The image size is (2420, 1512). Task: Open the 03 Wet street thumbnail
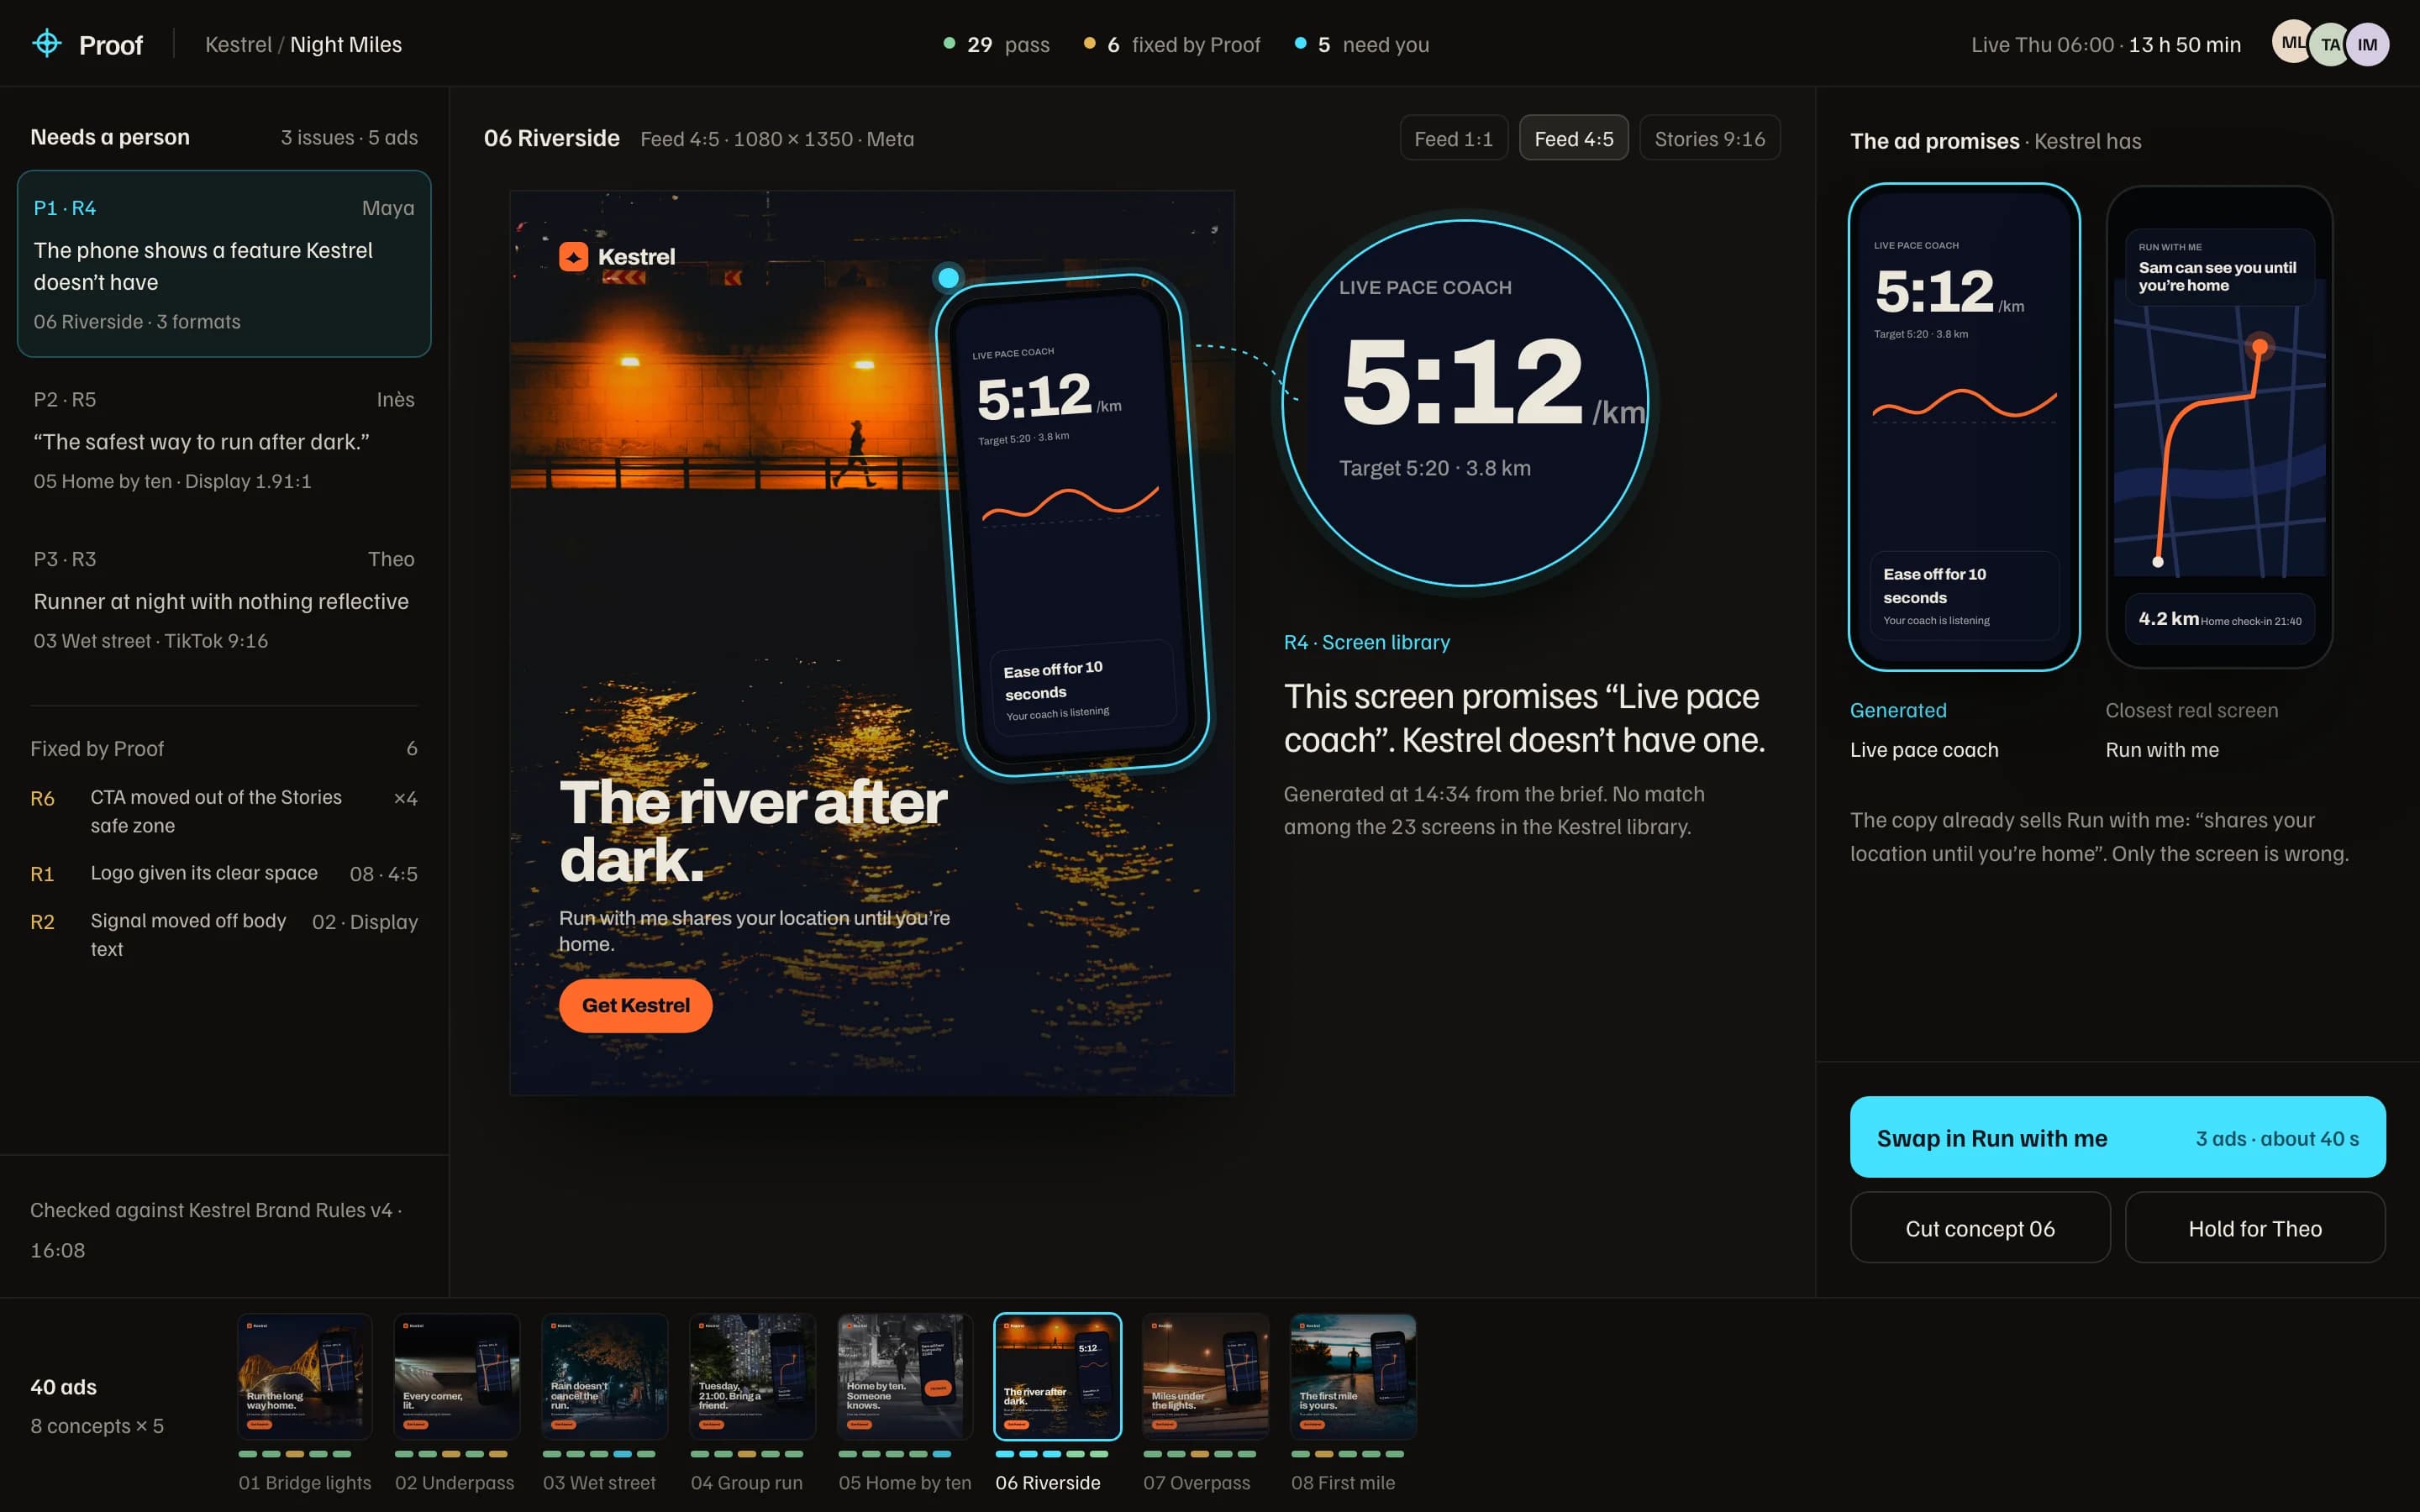click(x=604, y=1376)
